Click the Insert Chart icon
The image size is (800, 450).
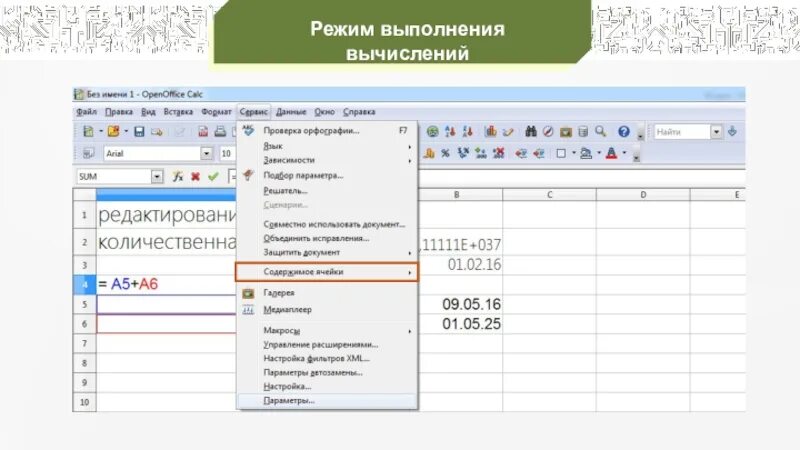(x=490, y=132)
